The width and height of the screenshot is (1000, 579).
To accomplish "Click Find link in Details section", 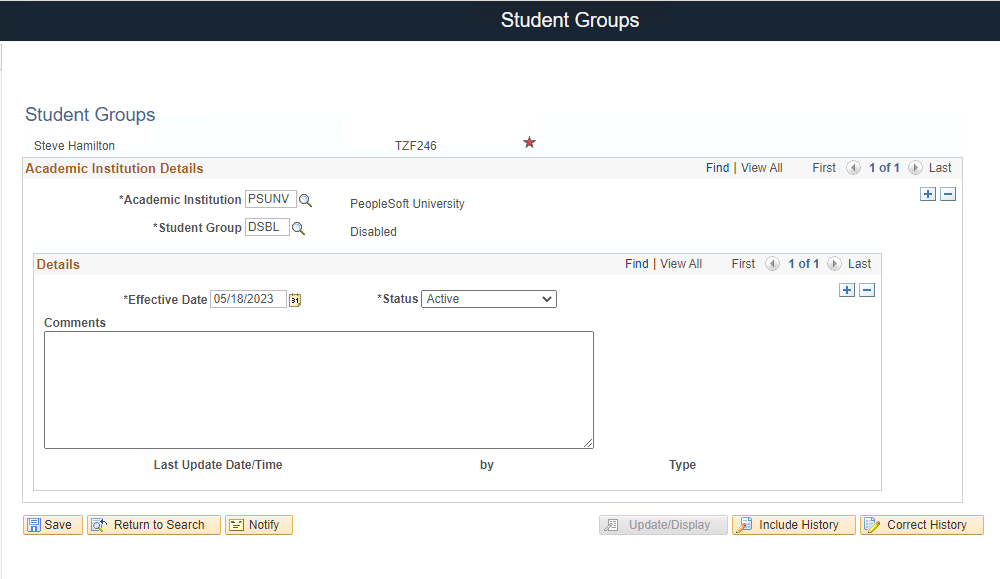I will 636,264.
